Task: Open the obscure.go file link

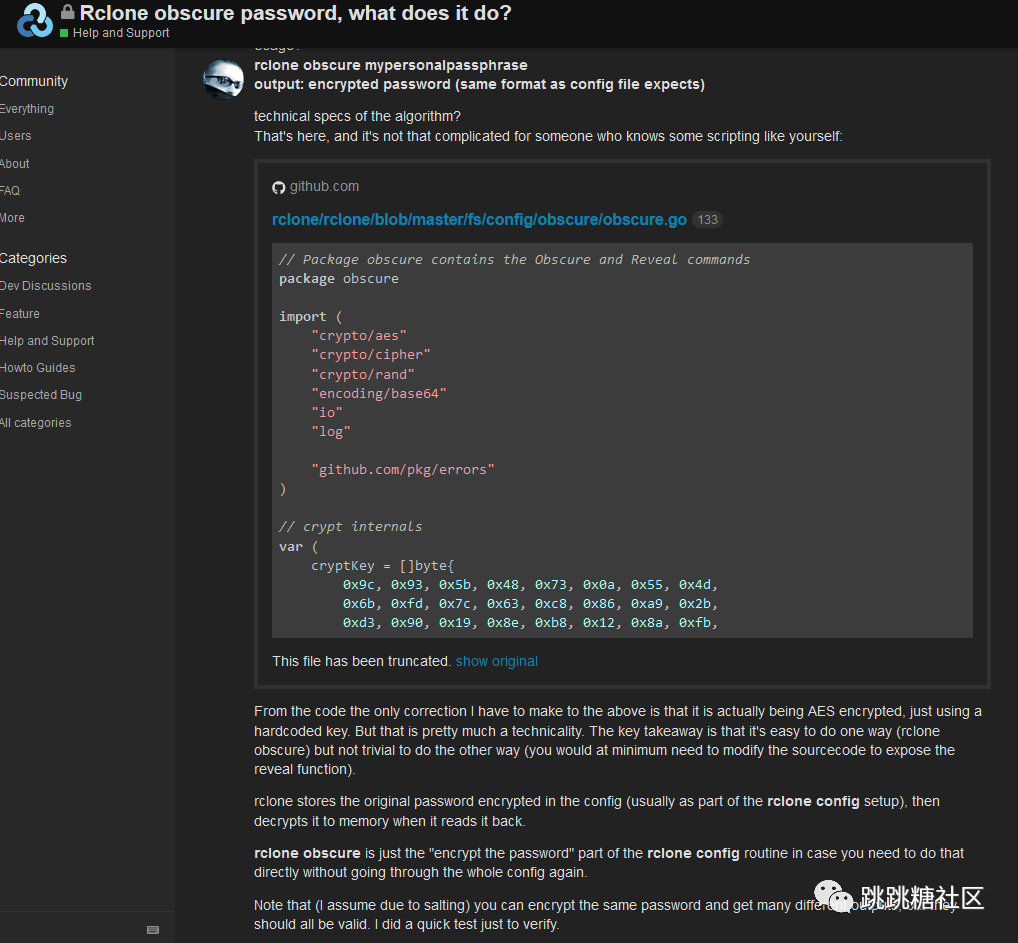Action: pyautogui.click(x=479, y=220)
